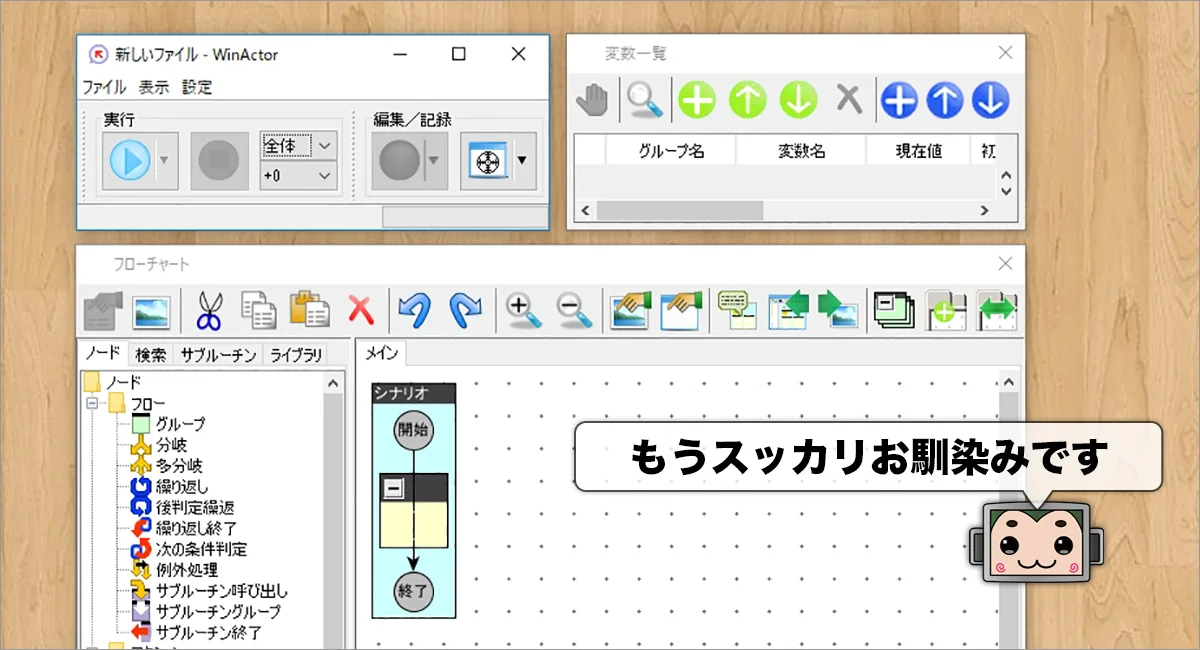The image size is (1200, 650).
Task: Select the 多分岐 node in the tree
Action: pos(179,466)
